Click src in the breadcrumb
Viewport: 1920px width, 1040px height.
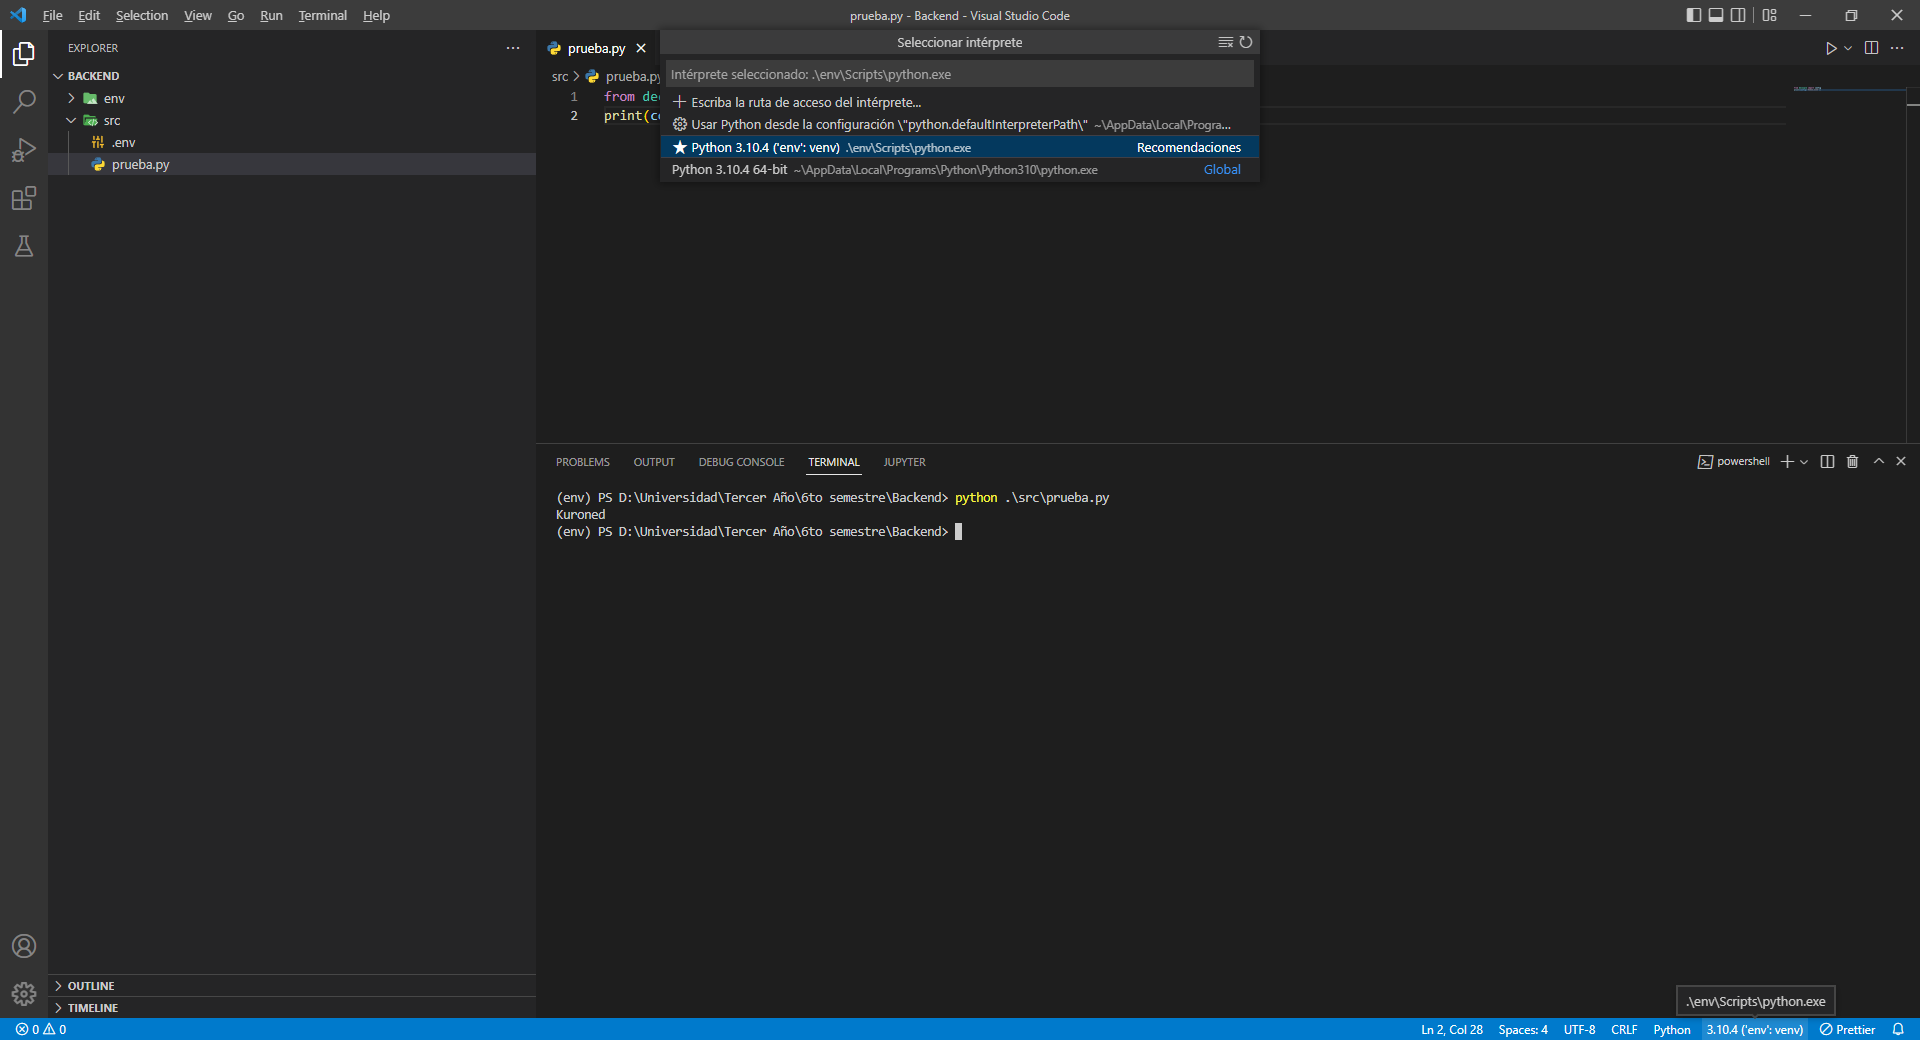pos(559,76)
